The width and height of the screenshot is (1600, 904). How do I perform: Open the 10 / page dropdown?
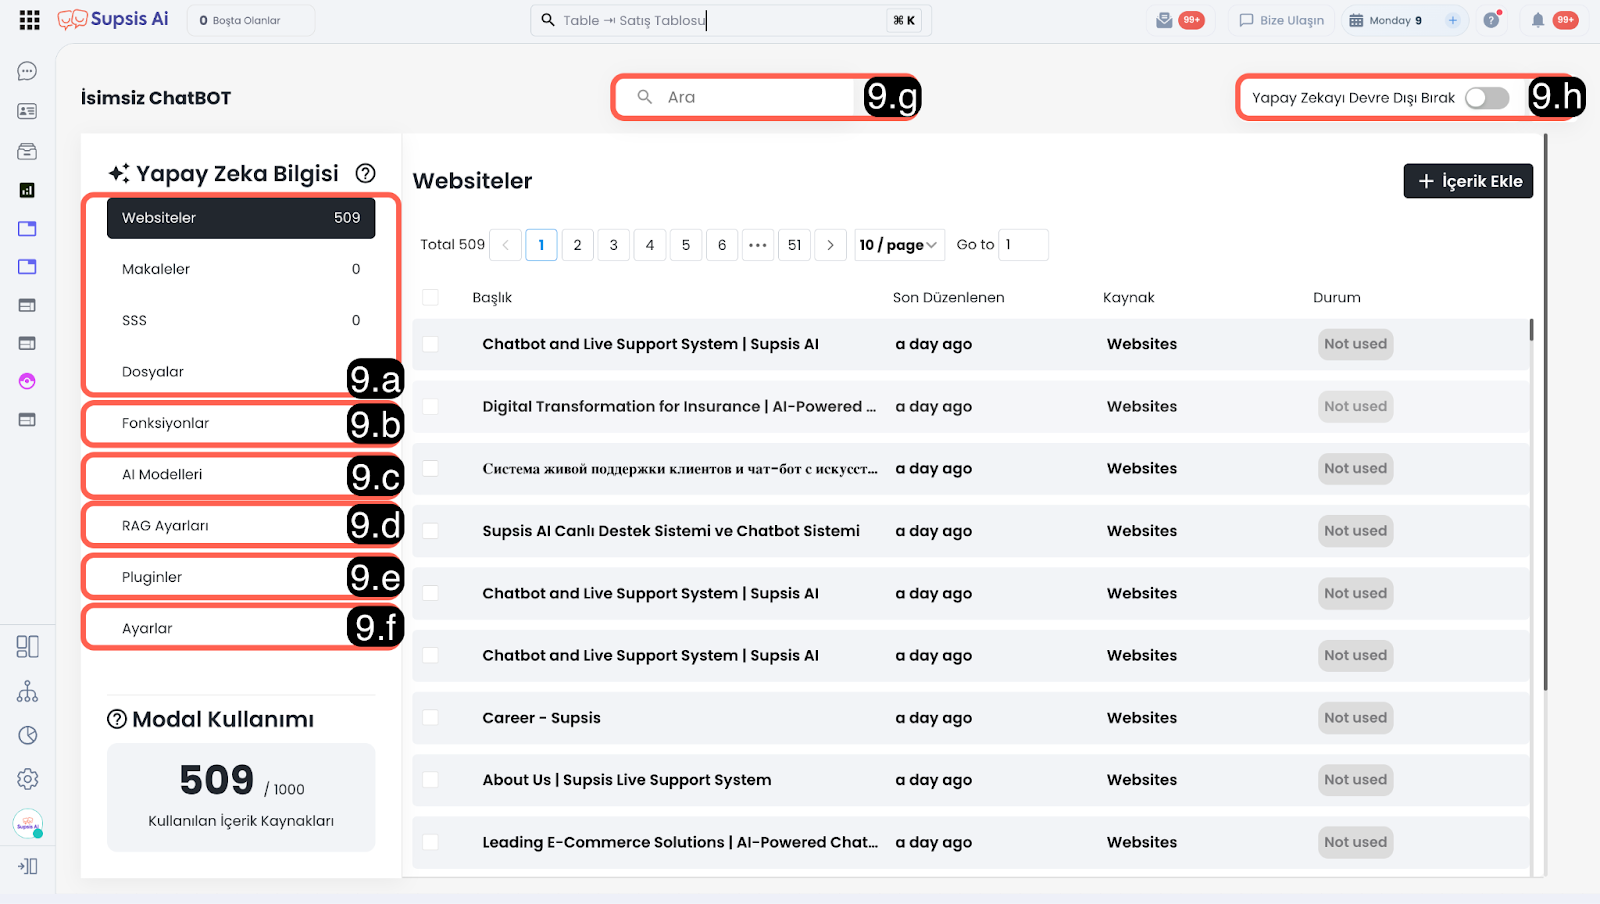(898, 245)
